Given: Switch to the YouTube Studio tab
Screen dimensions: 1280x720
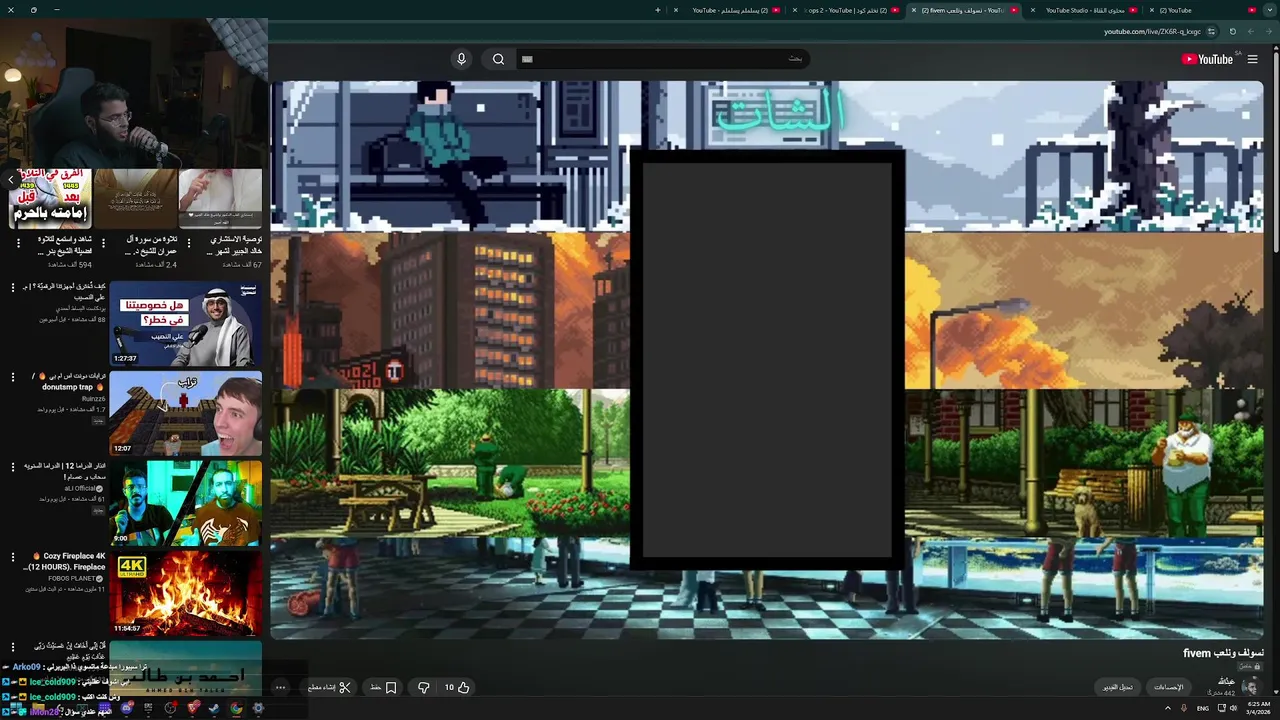Looking at the screenshot, I should (1085, 10).
